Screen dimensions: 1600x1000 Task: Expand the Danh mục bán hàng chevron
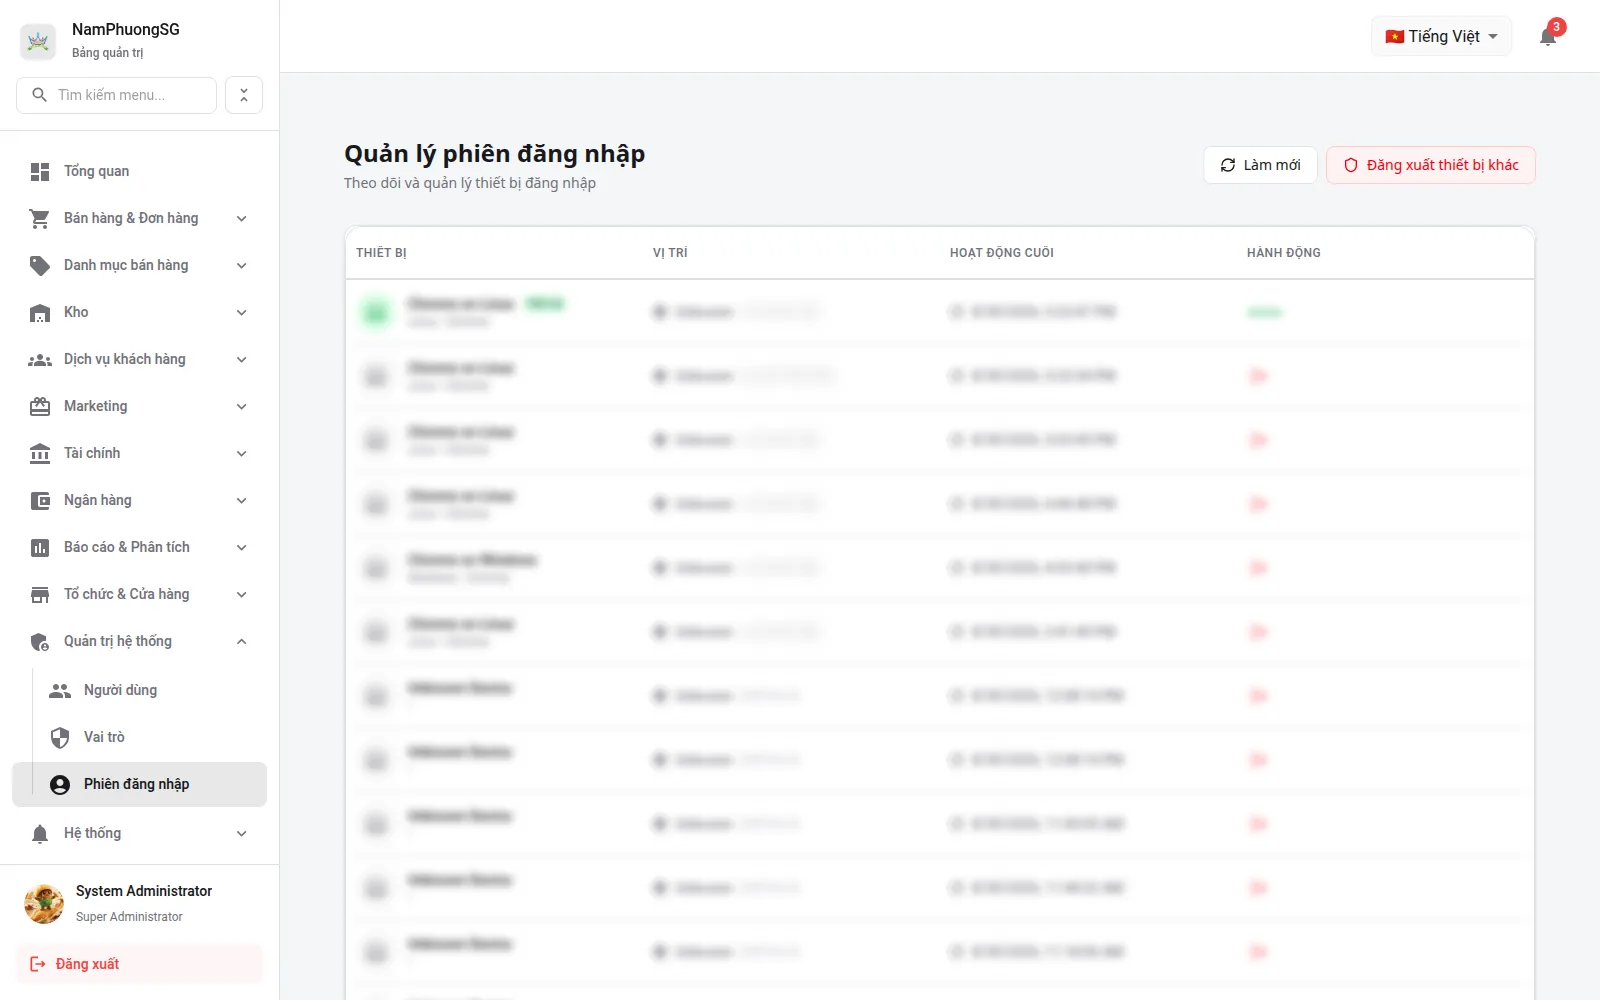click(x=242, y=265)
